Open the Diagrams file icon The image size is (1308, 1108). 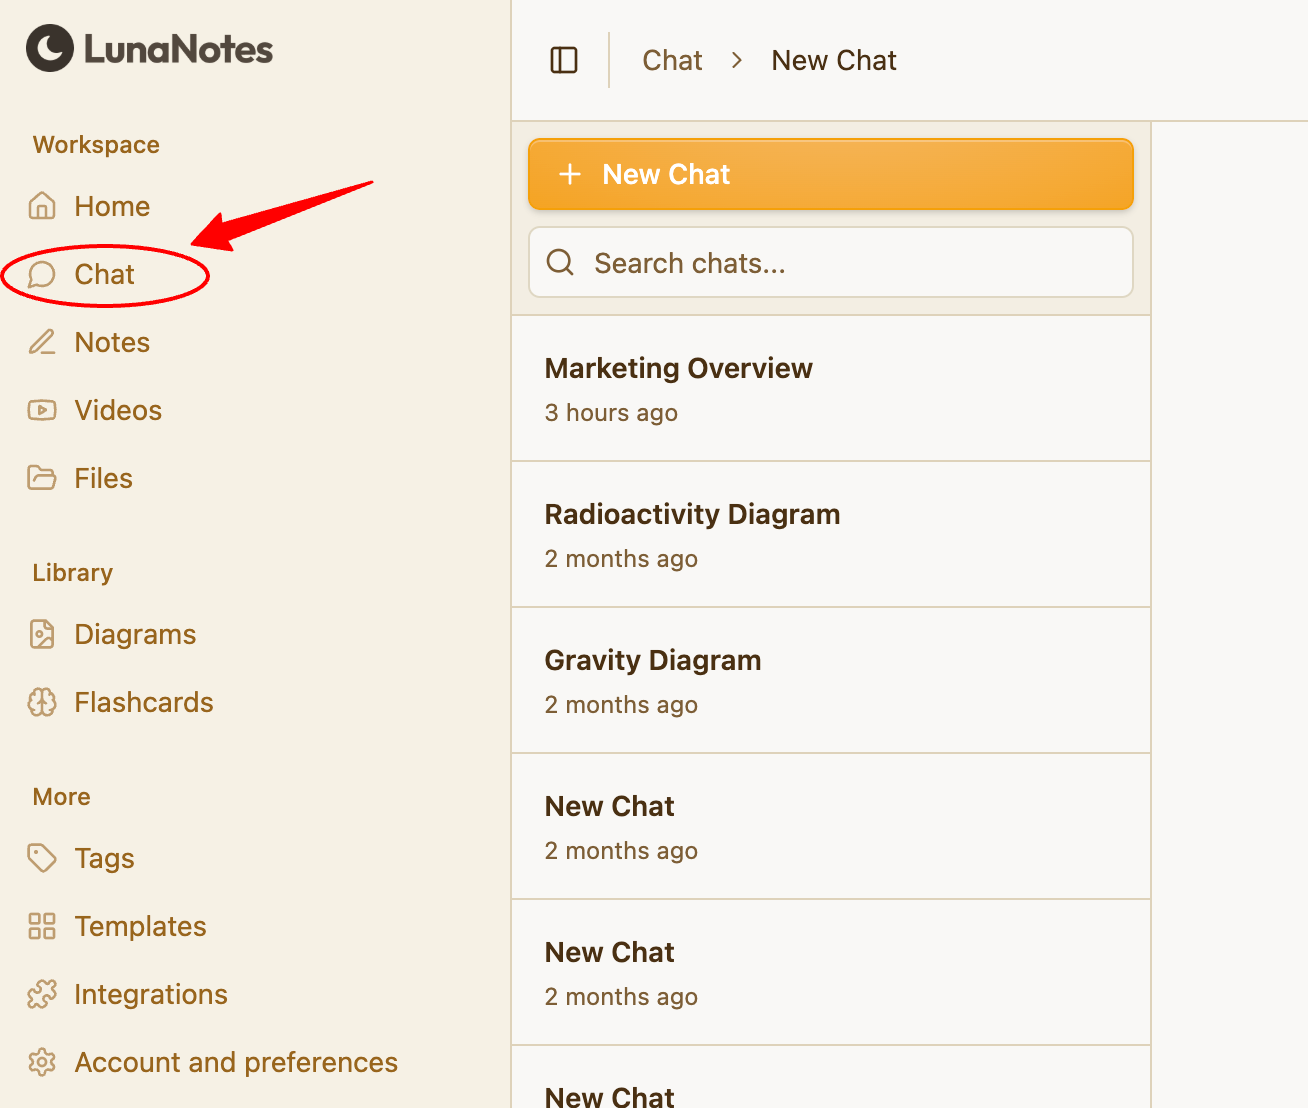click(x=42, y=634)
